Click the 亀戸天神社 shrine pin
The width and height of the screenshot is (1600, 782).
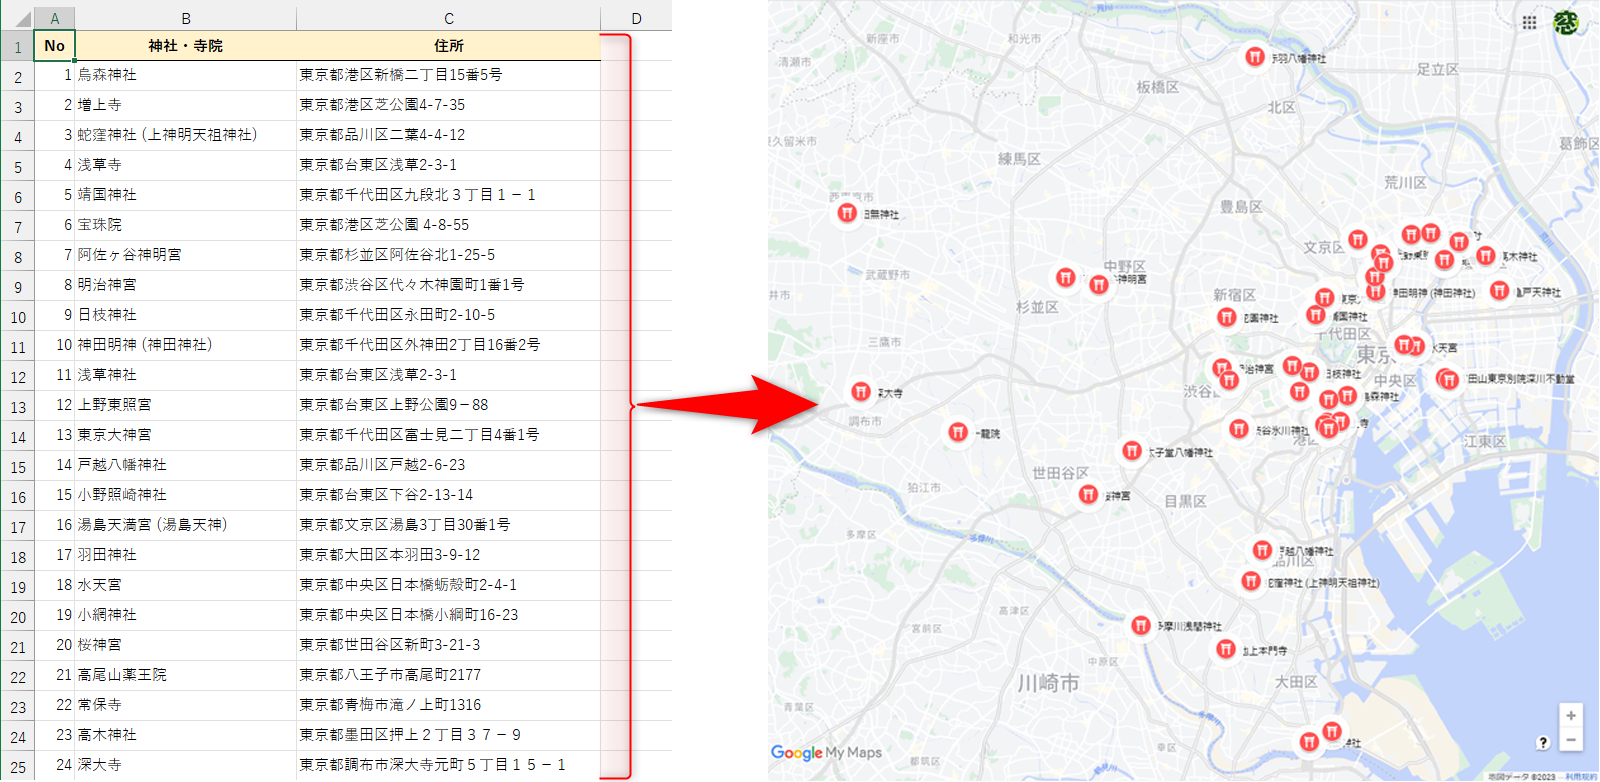point(1499,291)
